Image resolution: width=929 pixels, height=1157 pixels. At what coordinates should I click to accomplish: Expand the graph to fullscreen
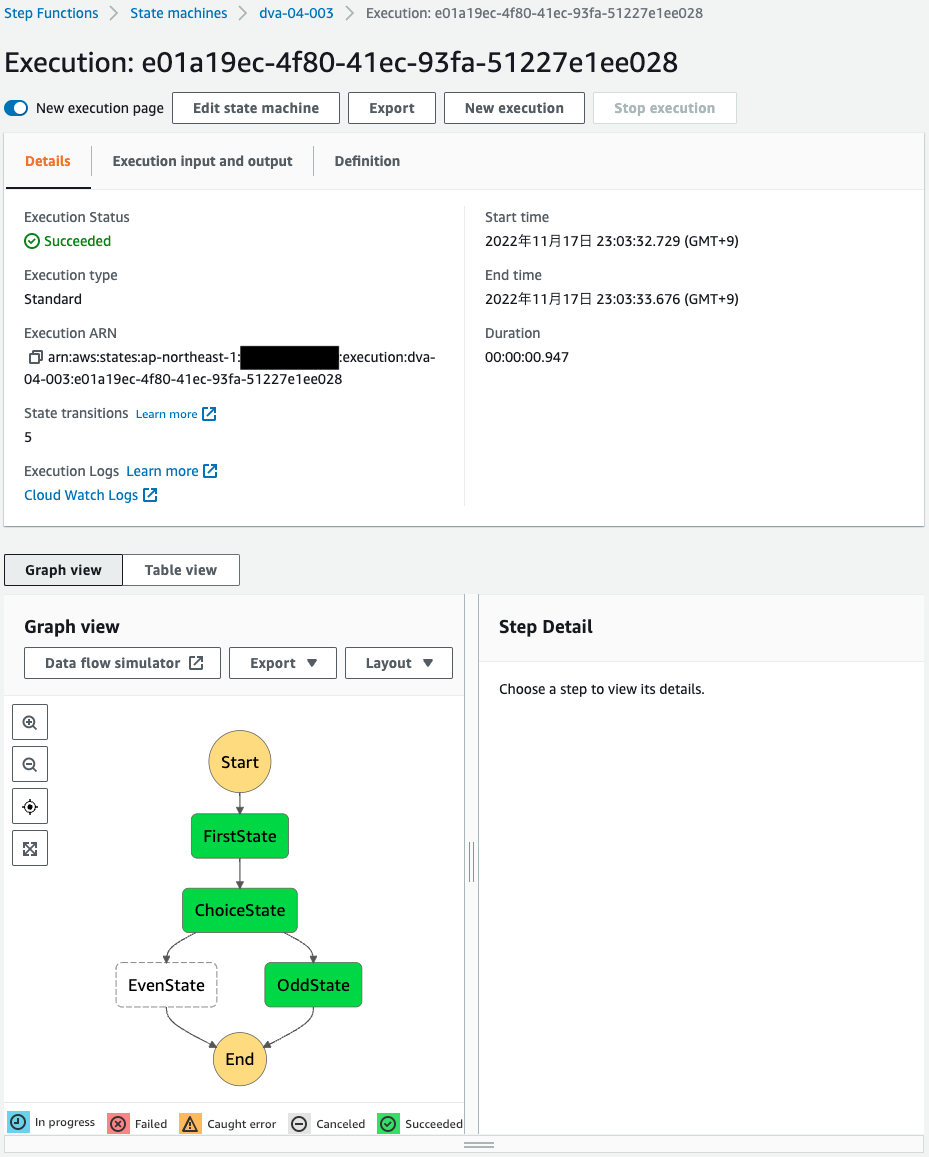tap(29, 847)
